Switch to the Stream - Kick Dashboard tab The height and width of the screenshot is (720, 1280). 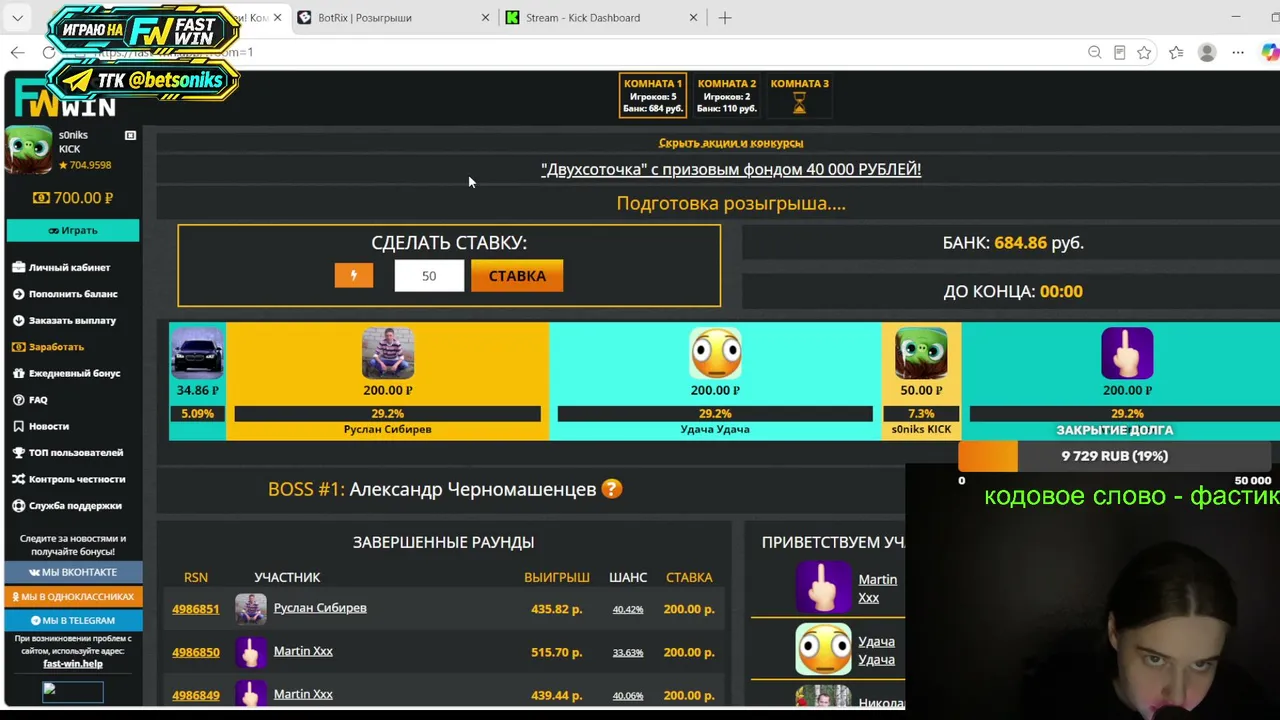pyautogui.click(x=602, y=18)
